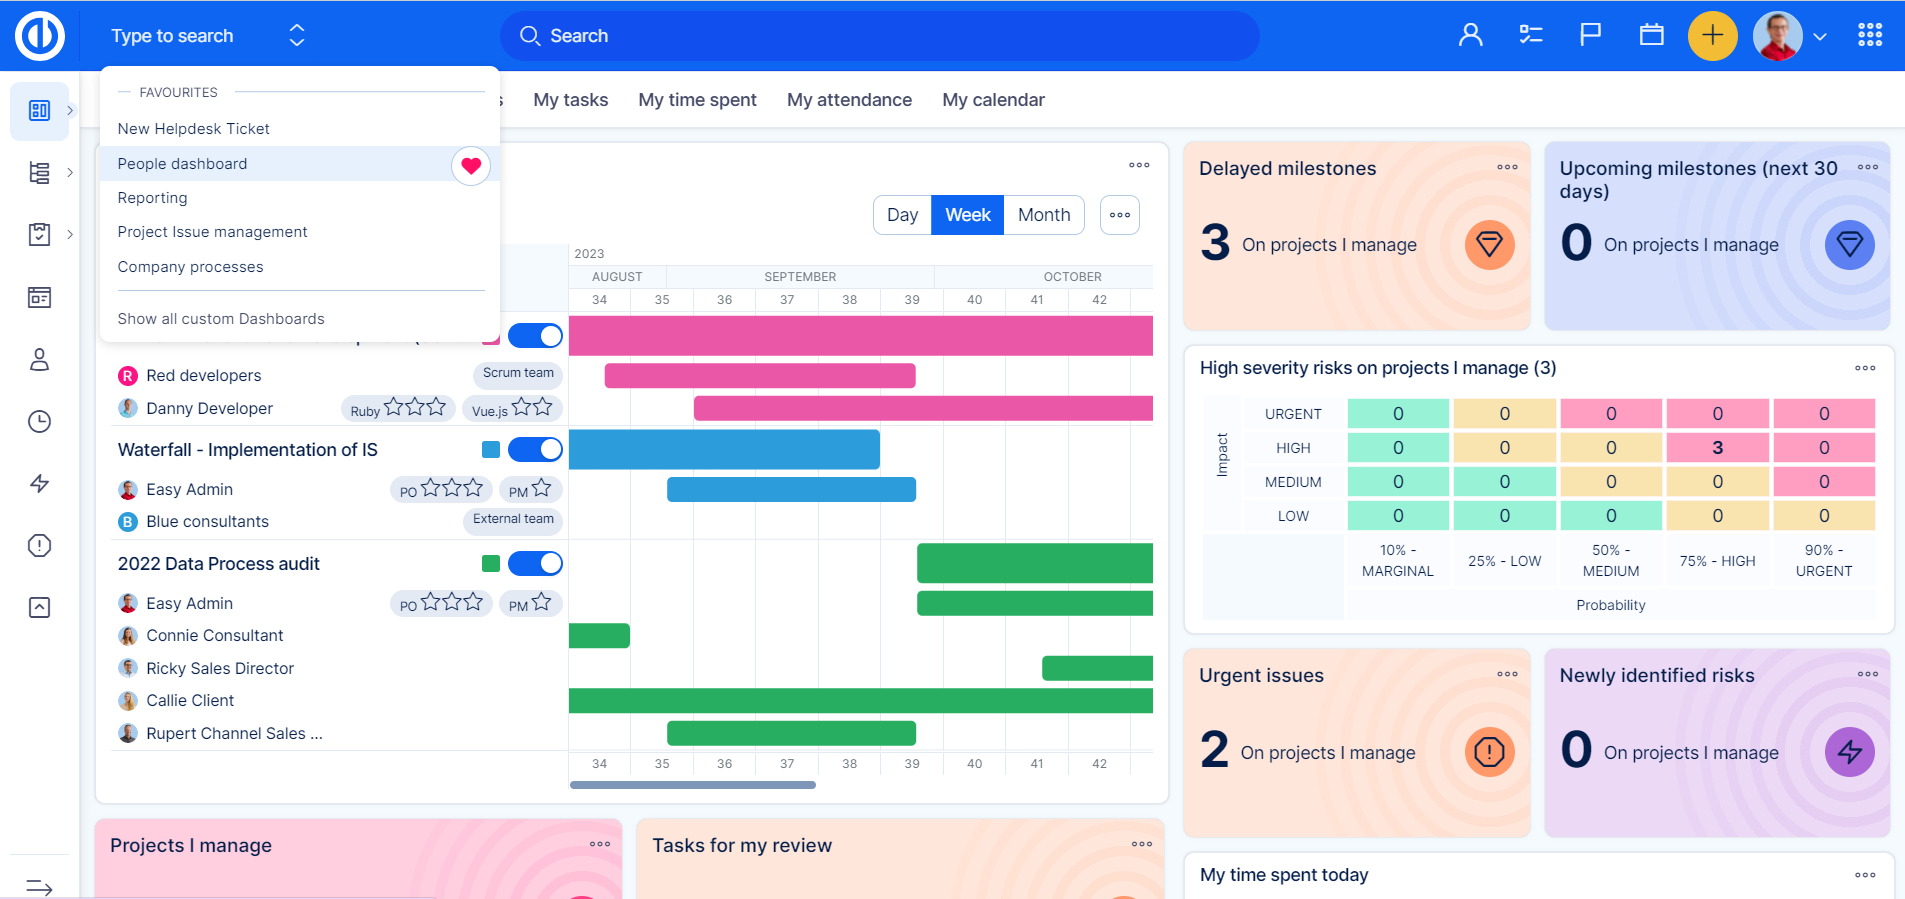This screenshot has height=899, width=1905.
Task: Open the task checklist icon in header
Action: 1531,36
